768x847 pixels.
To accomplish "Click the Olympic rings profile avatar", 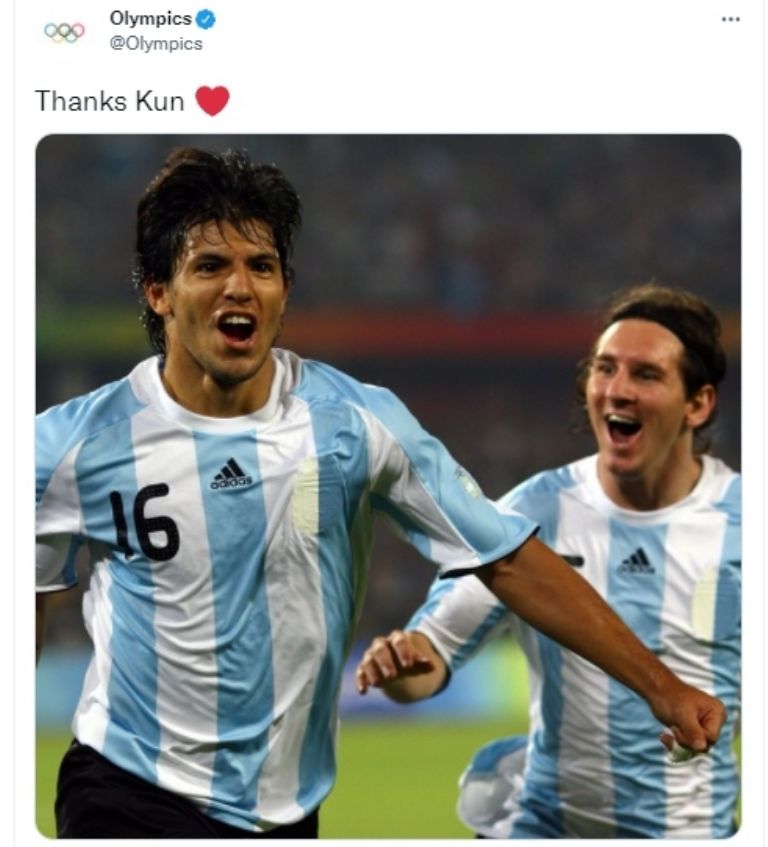I will pyautogui.click(x=64, y=32).
